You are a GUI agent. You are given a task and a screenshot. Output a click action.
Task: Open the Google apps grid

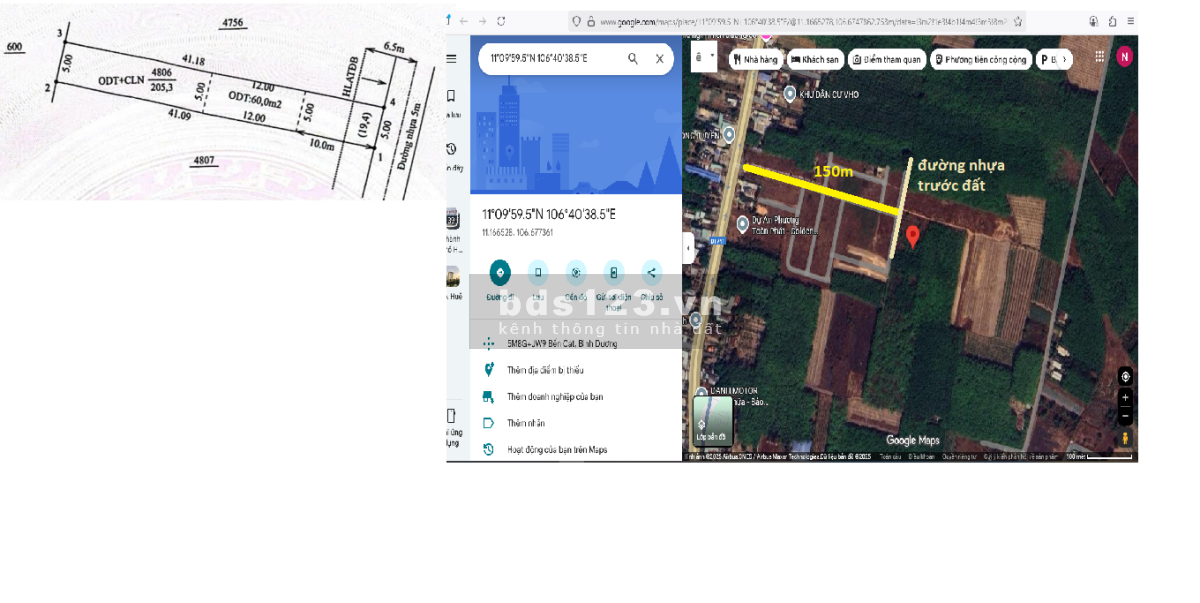(x=1100, y=57)
